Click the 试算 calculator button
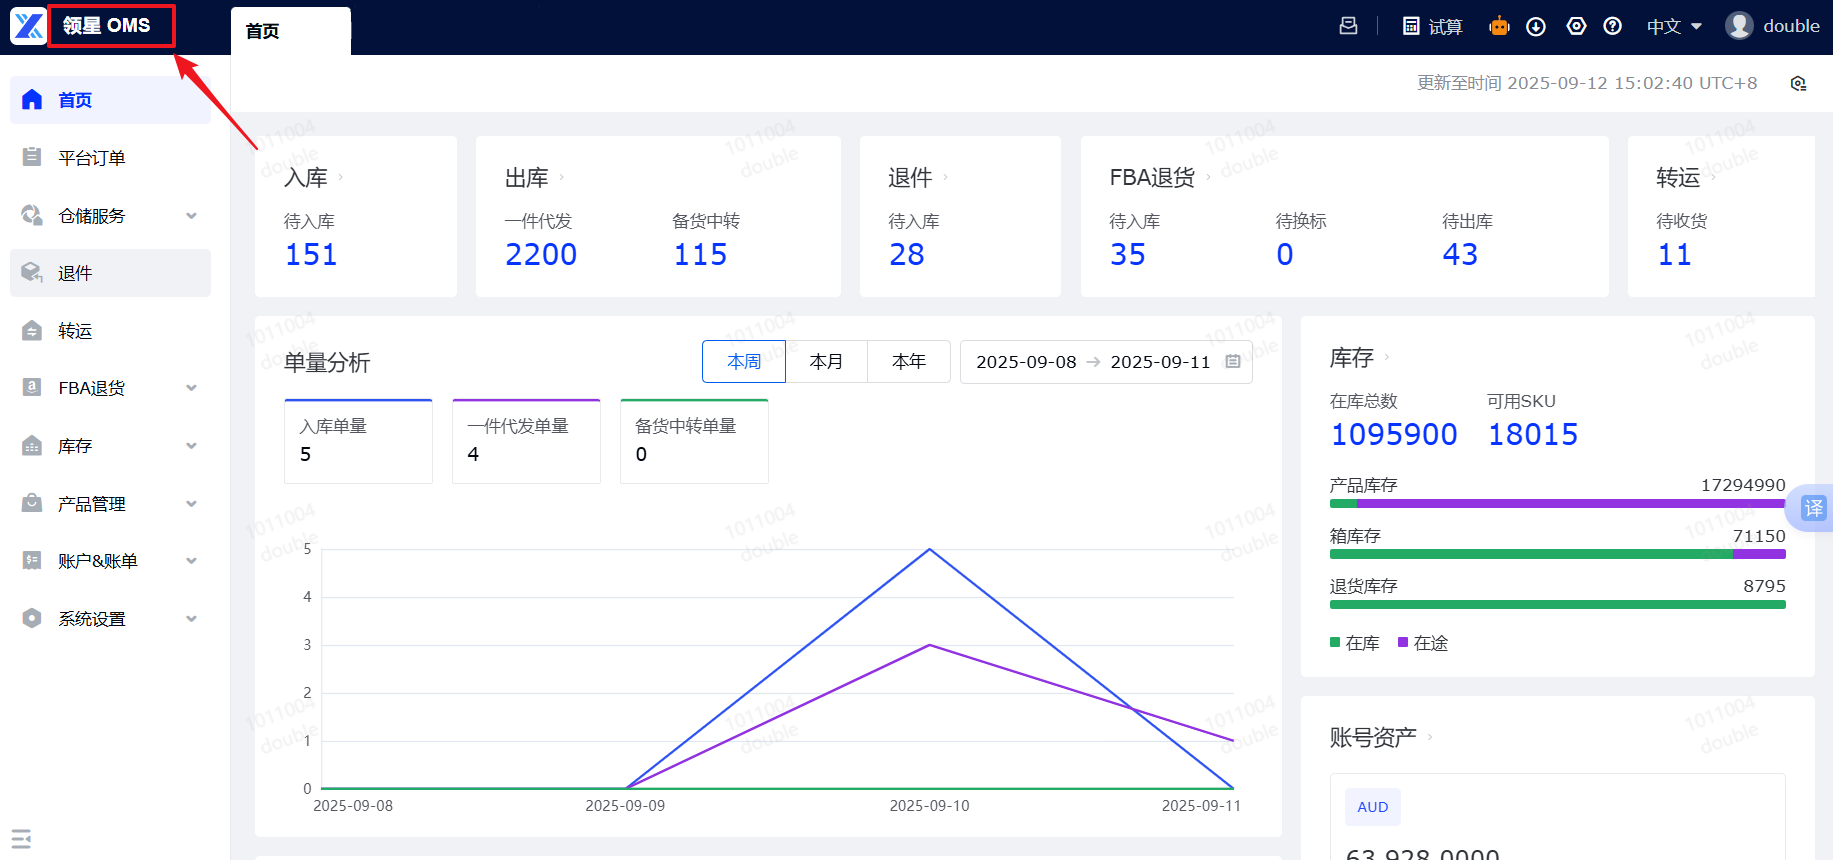This screenshot has width=1833, height=860. pyautogui.click(x=1432, y=26)
